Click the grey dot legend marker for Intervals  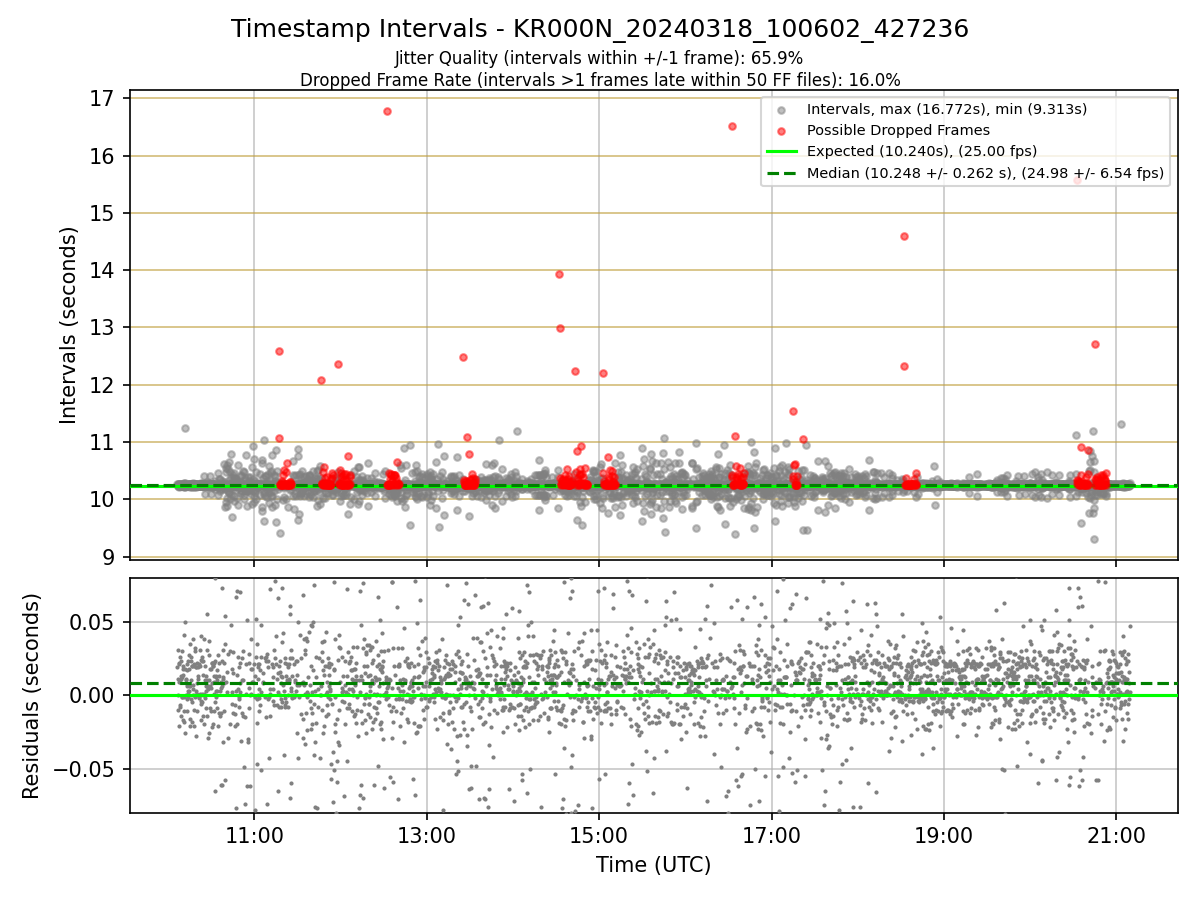click(781, 109)
